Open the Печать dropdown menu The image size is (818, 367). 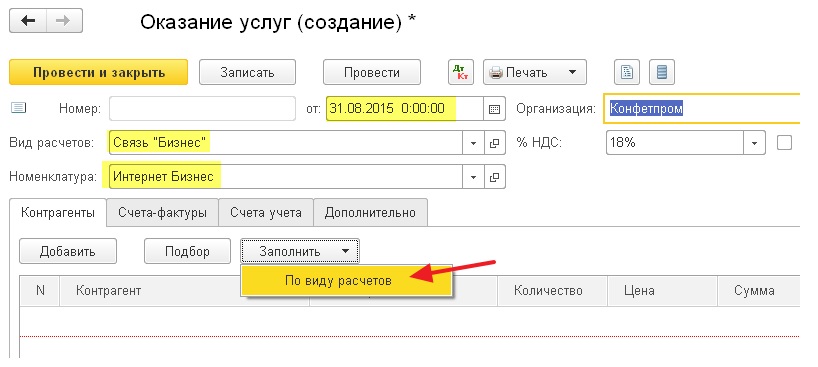point(535,72)
